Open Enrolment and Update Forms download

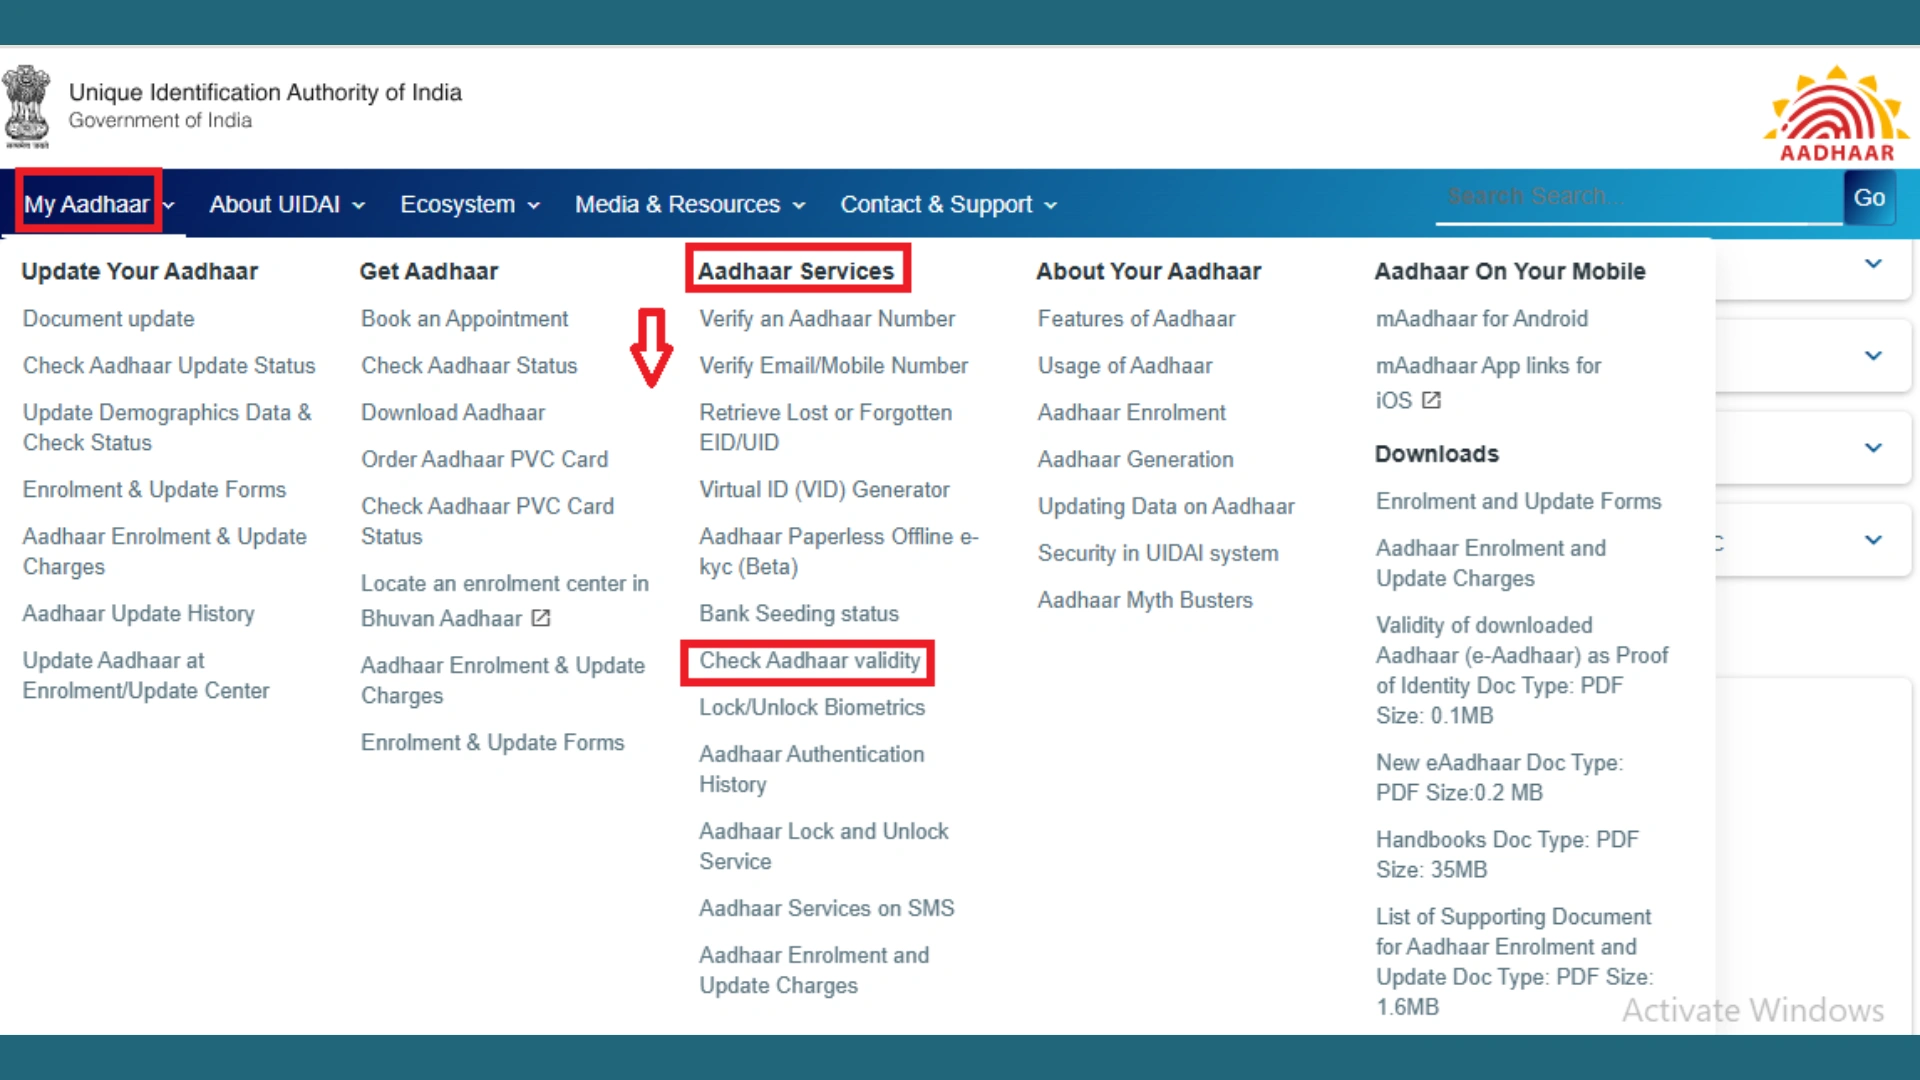point(1518,502)
